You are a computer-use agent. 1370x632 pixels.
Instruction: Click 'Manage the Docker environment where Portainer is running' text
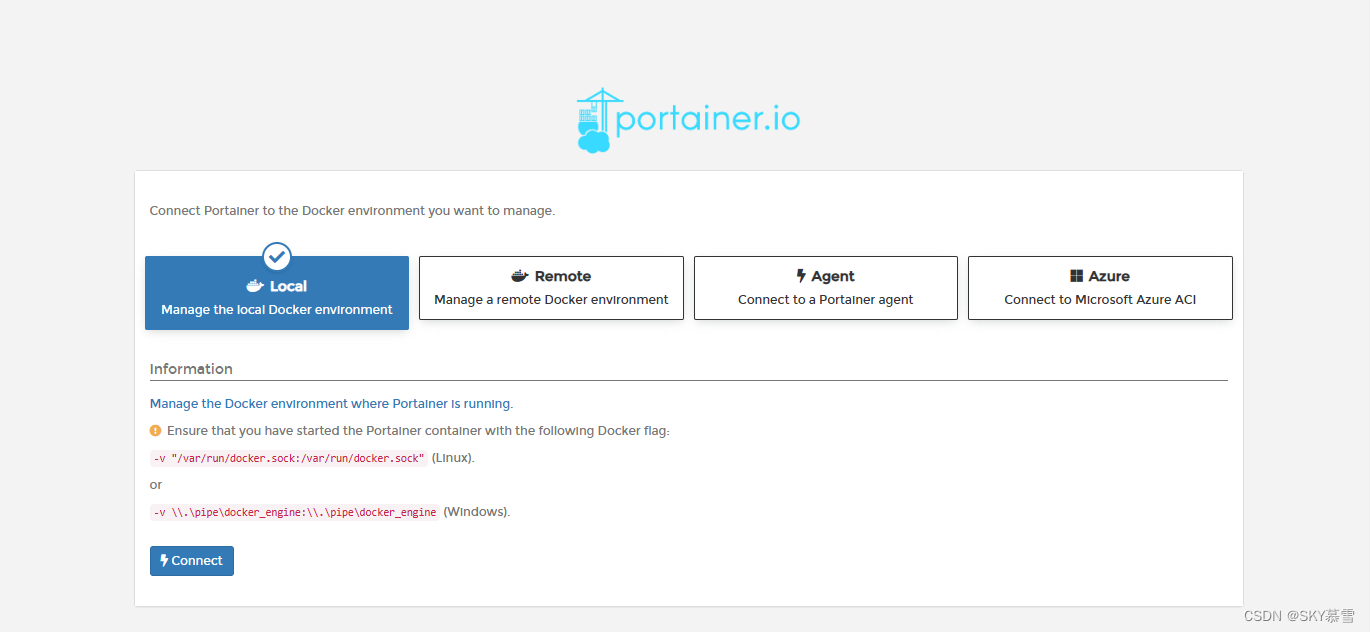(331, 404)
